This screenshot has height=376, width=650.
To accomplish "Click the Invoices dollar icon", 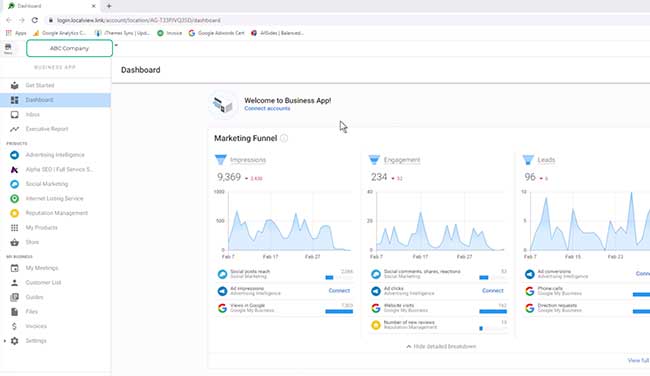I will 15,326.
